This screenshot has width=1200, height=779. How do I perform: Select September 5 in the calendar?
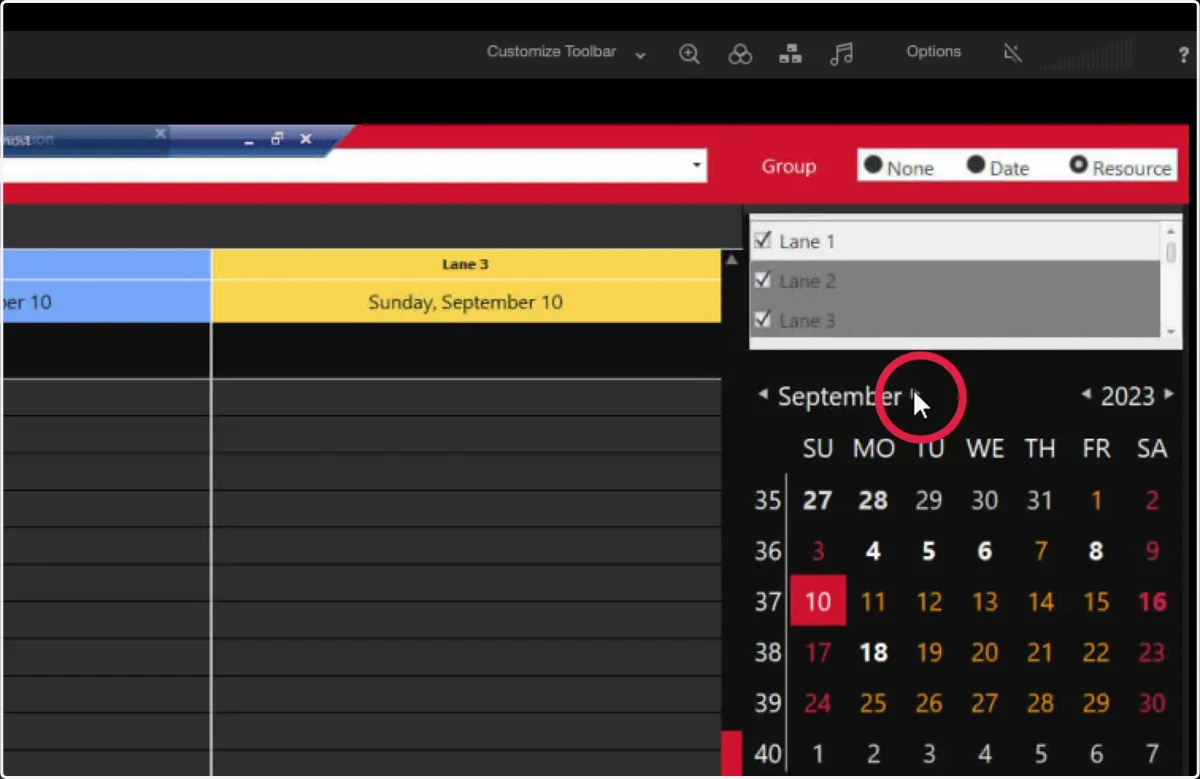click(929, 551)
